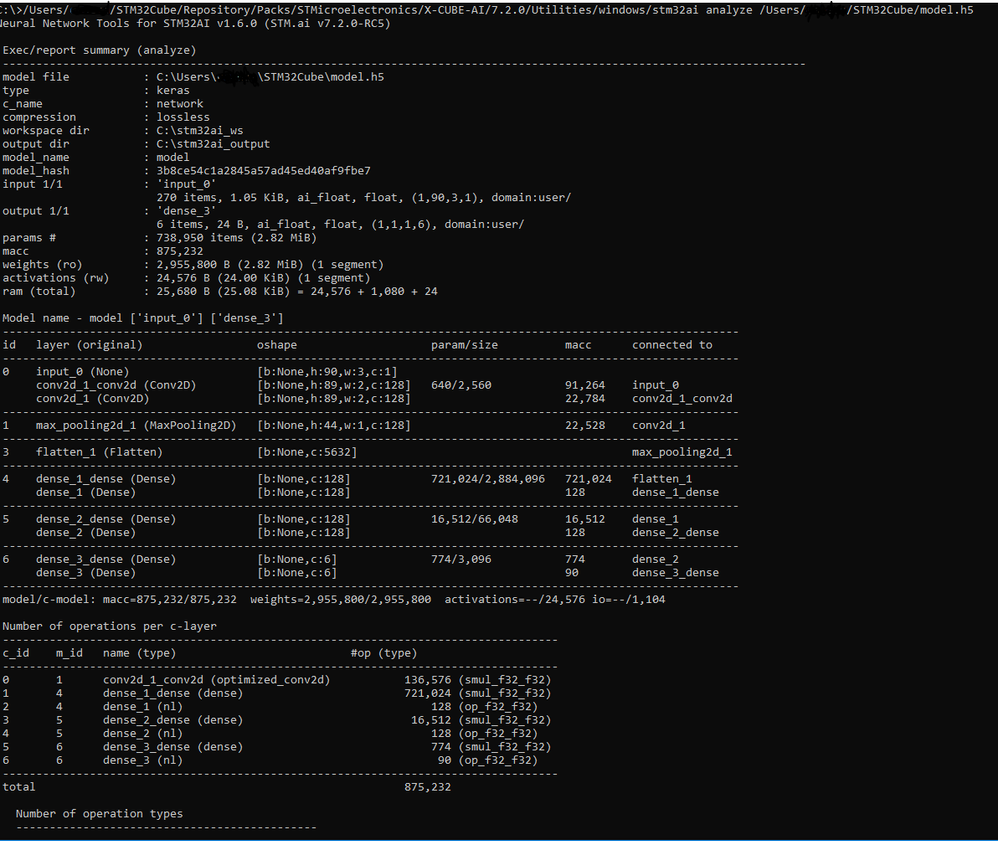
Task: Click the 'oshape' column header
Action: pos(277,345)
